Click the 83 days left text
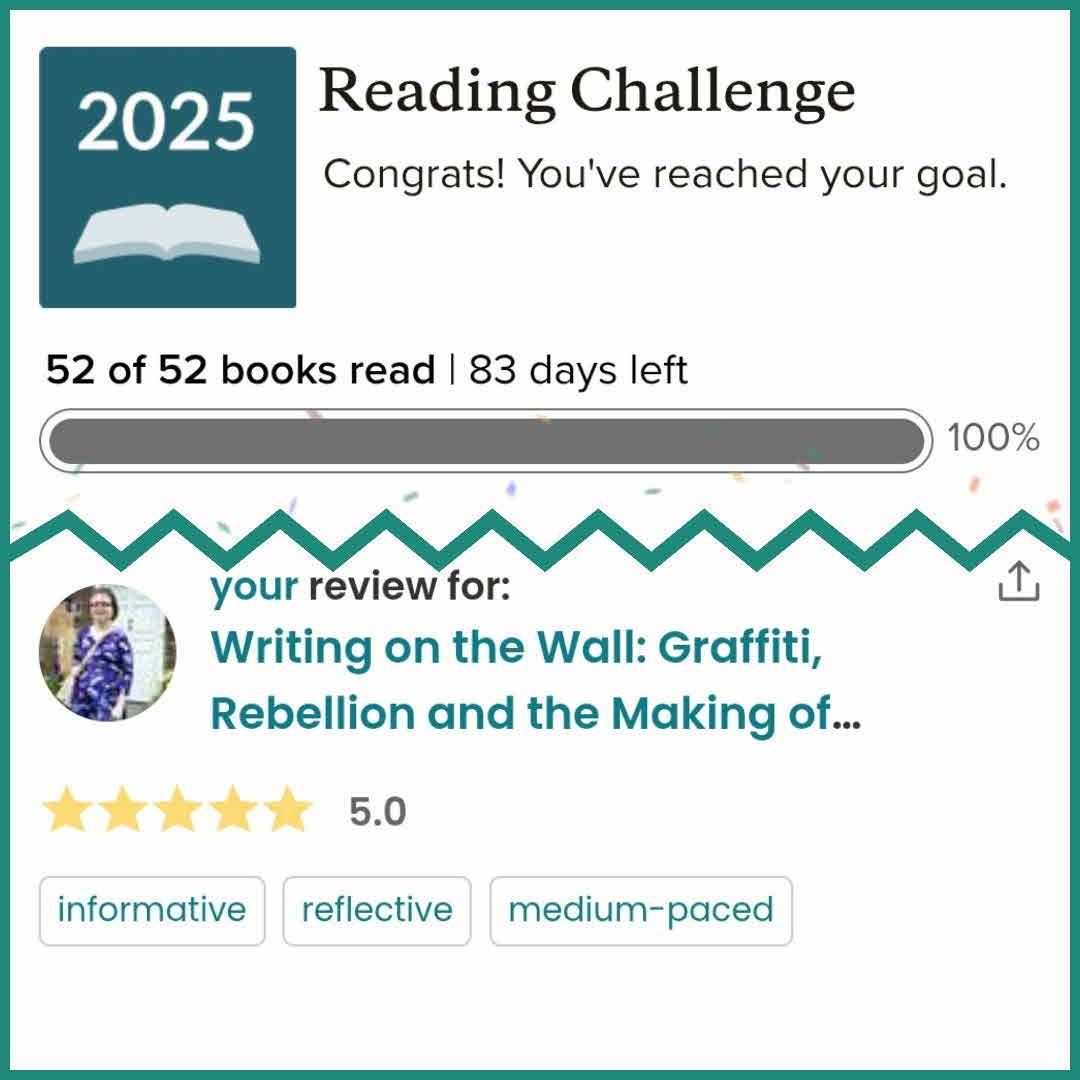This screenshot has height=1080, width=1080. click(x=578, y=371)
